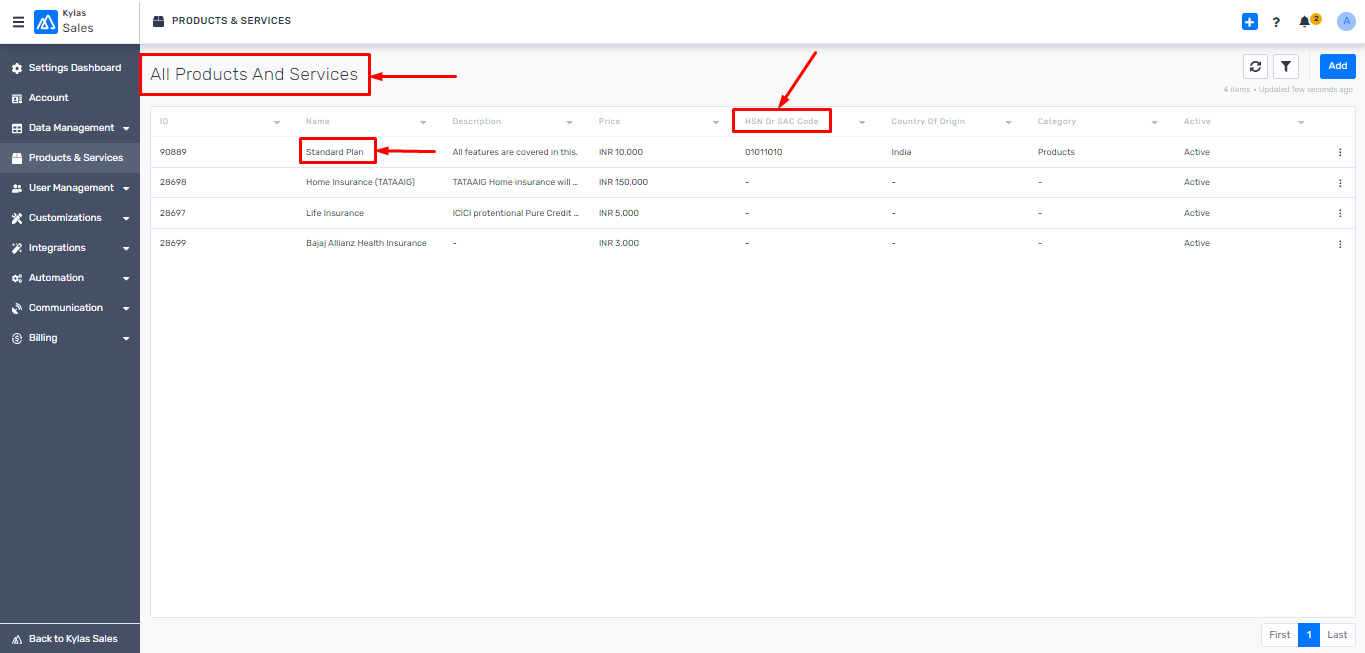1365x653 pixels.
Task: Go to the Last page
Action: [1338, 635]
